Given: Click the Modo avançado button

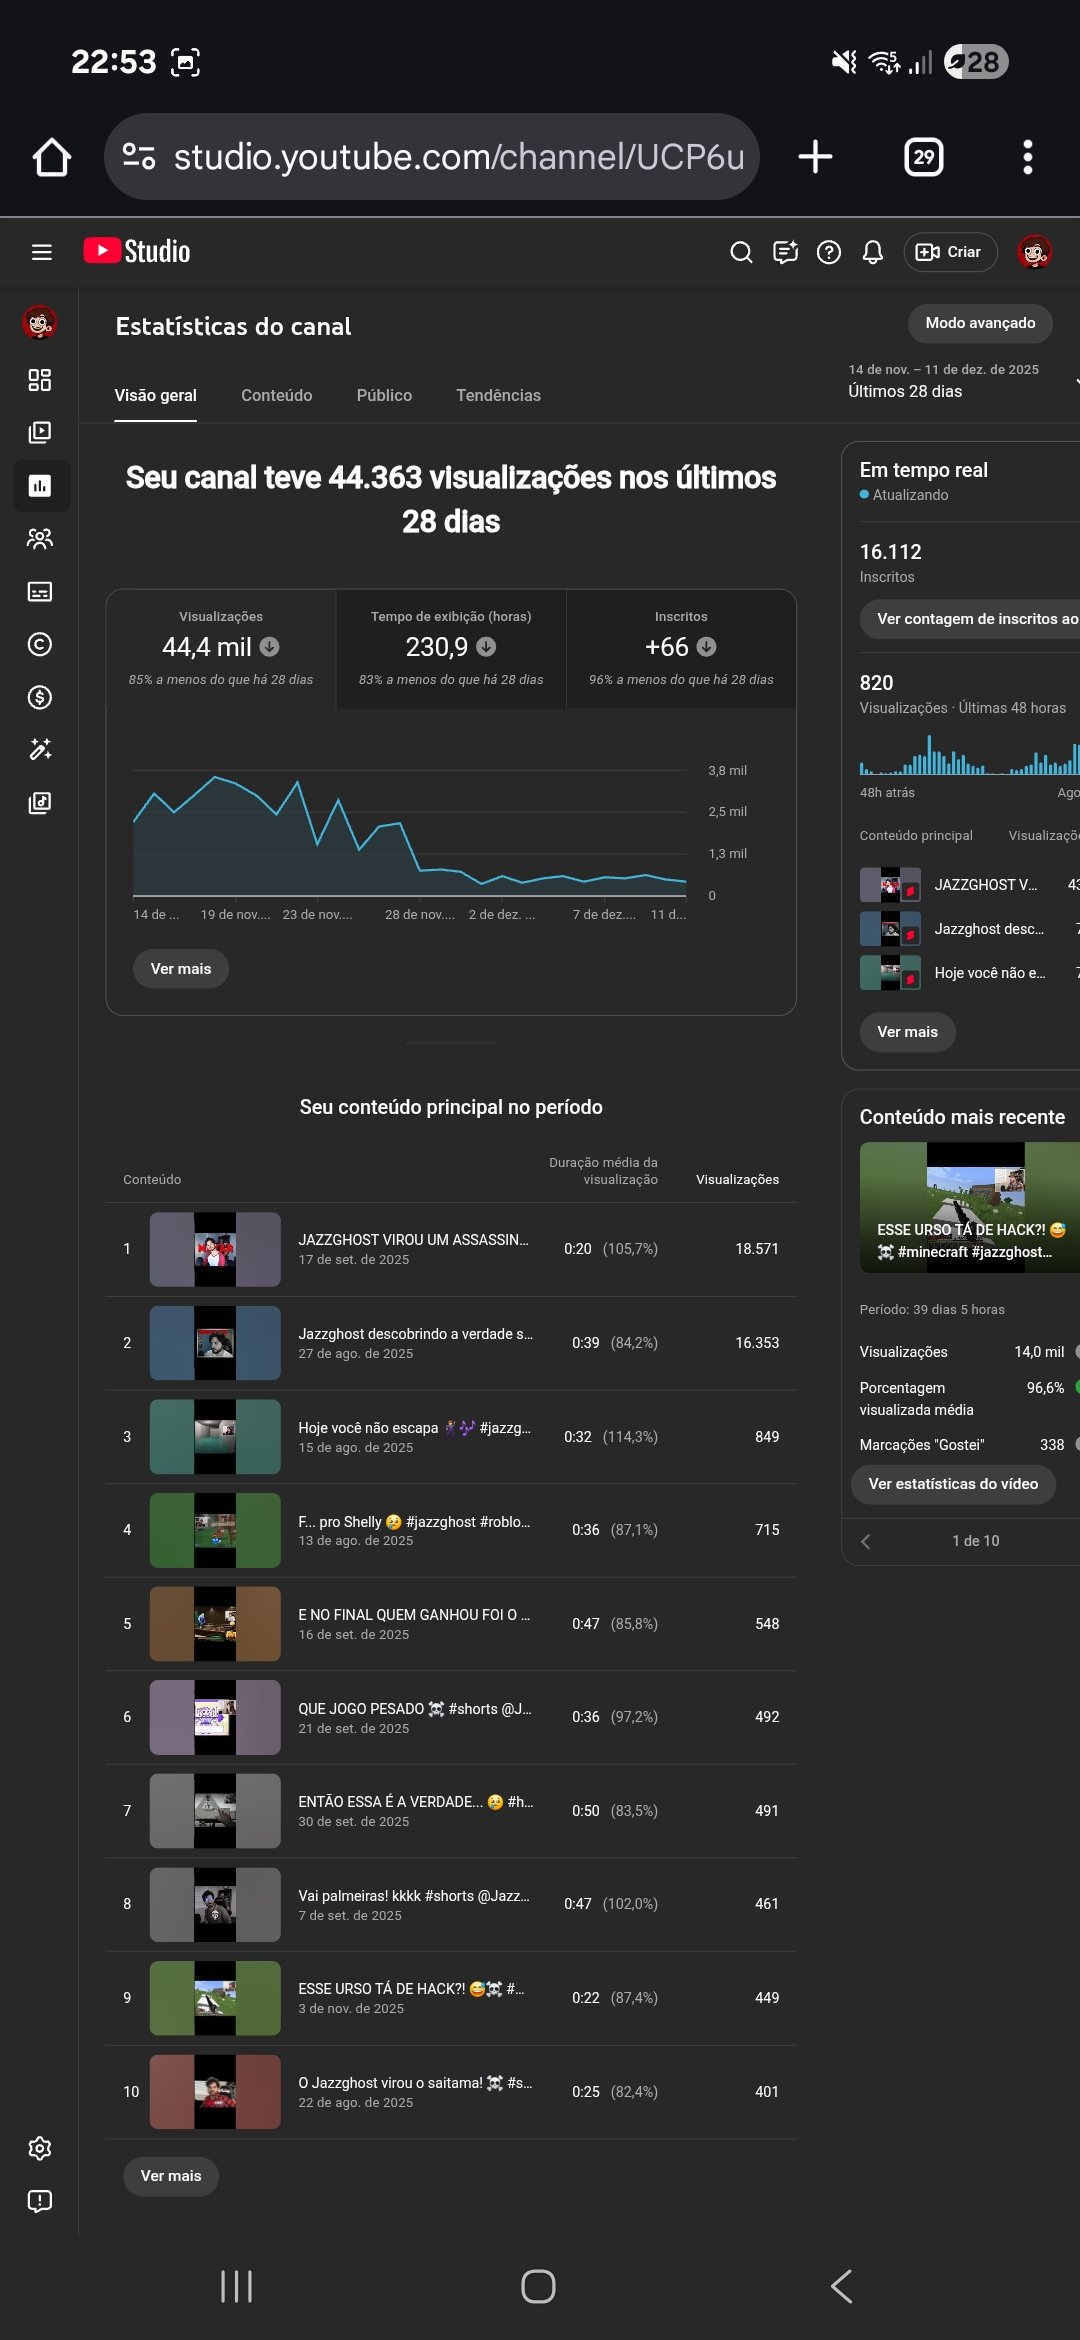Looking at the screenshot, I should [x=980, y=323].
